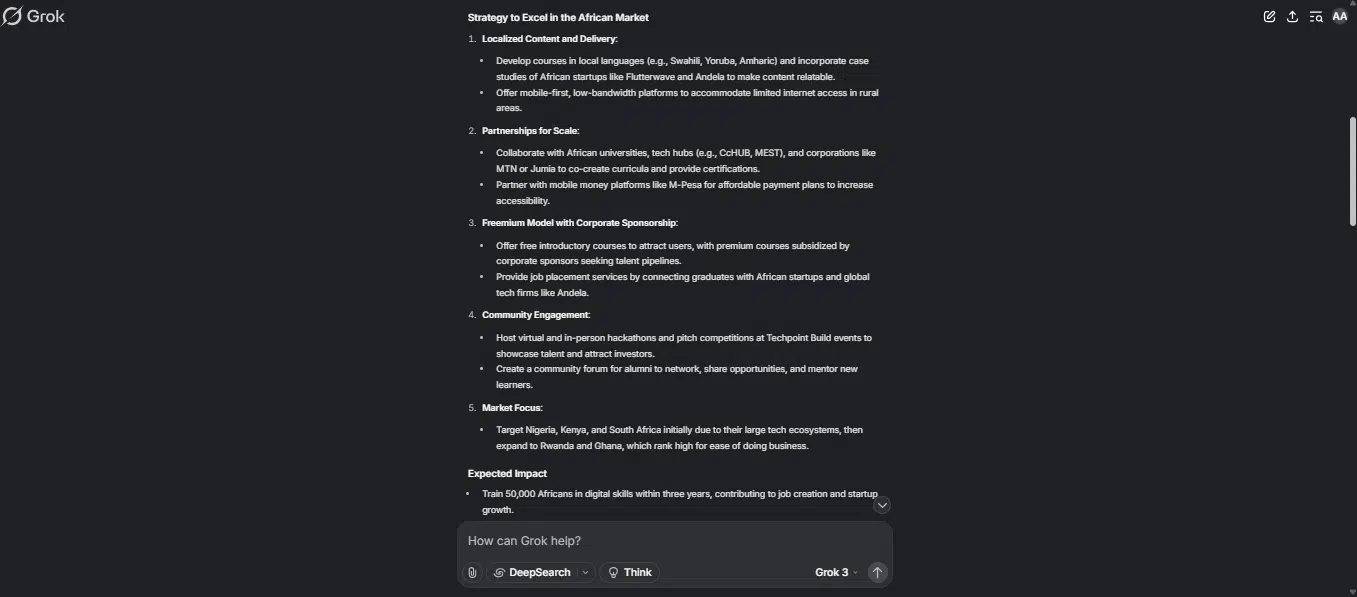Send the message with the up-arrow button
Screen dimensions: 1357x597
pyautogui.click(x=877, y=572)
